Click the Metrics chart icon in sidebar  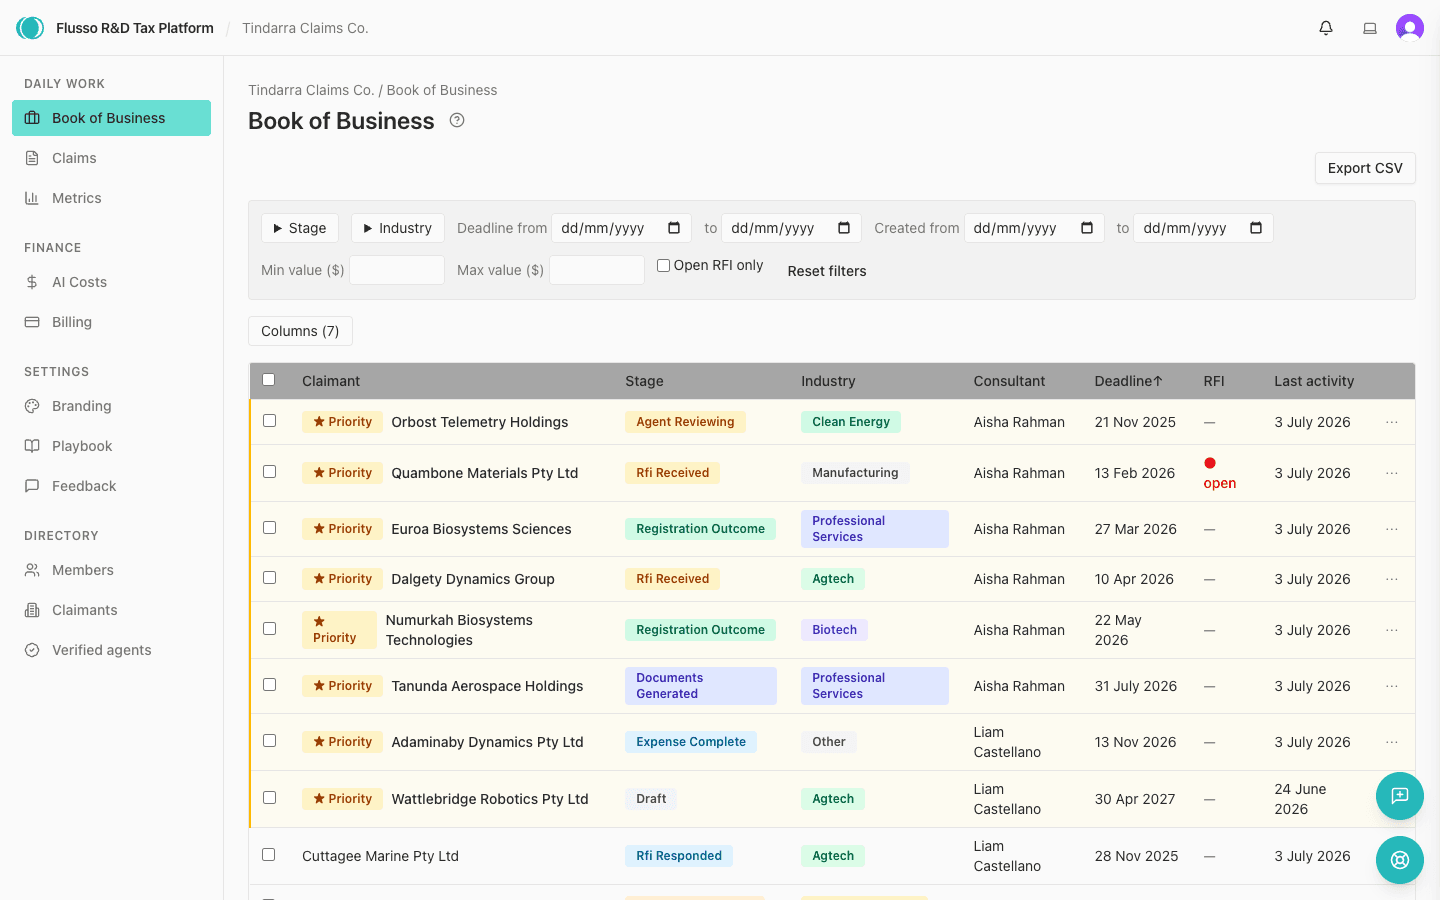tap(32, 198)
